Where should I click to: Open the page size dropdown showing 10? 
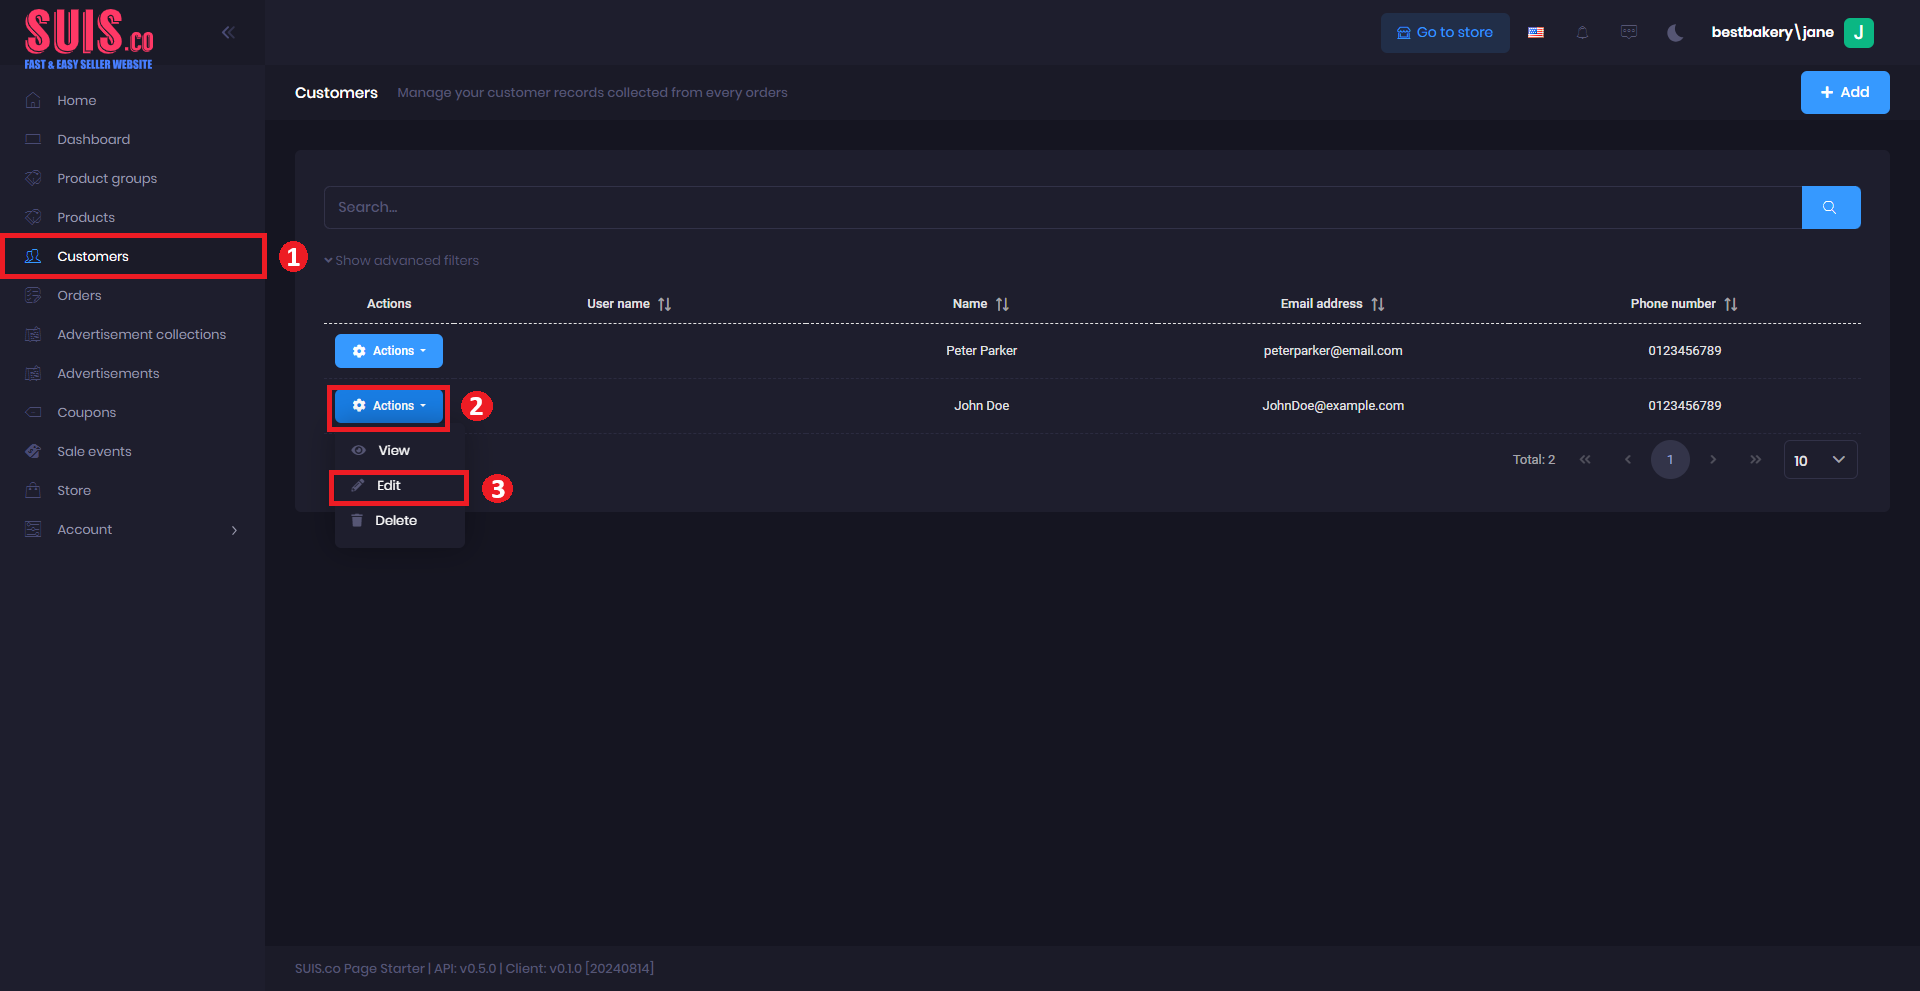[1820, 460]
